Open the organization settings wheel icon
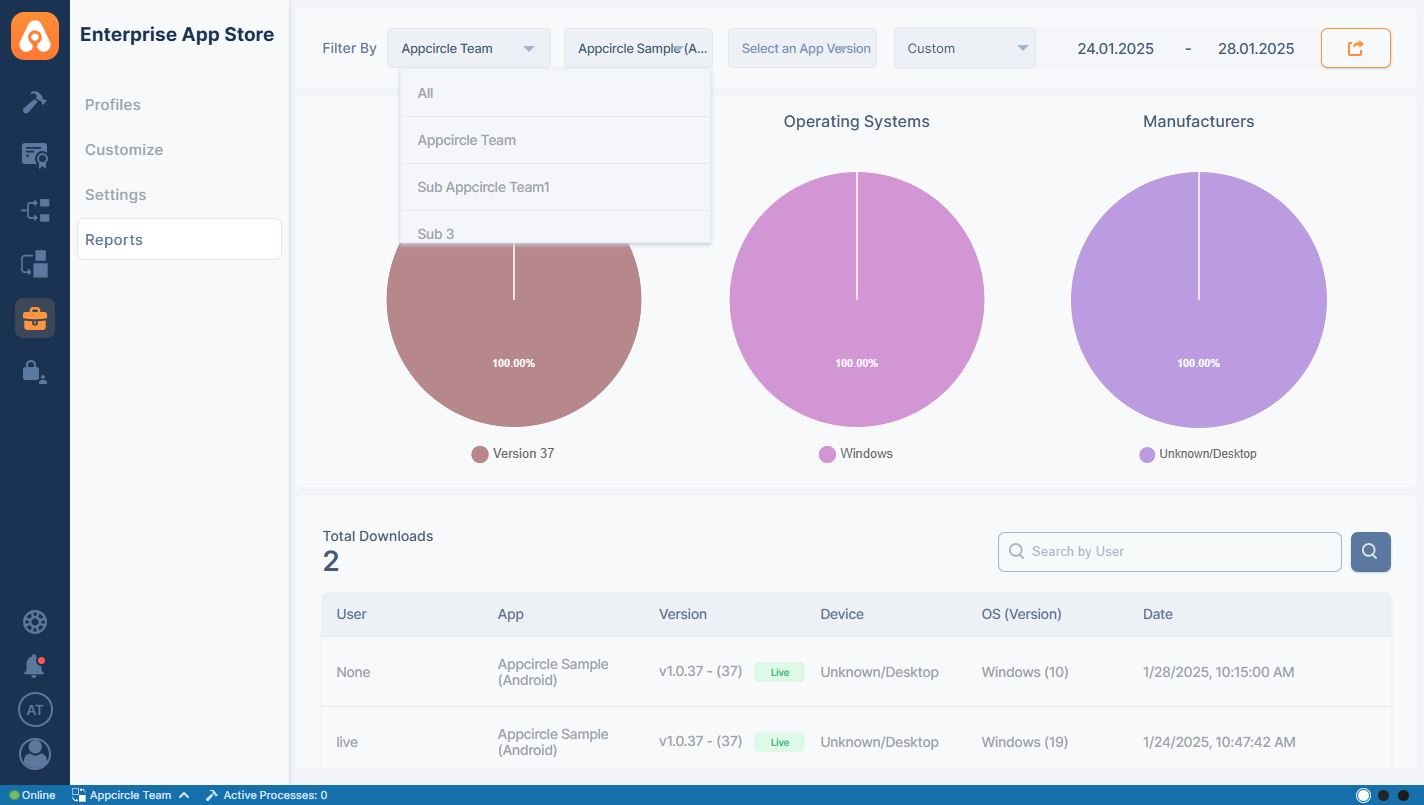This screenshot has height=805, width=1424. click(35, 622)
